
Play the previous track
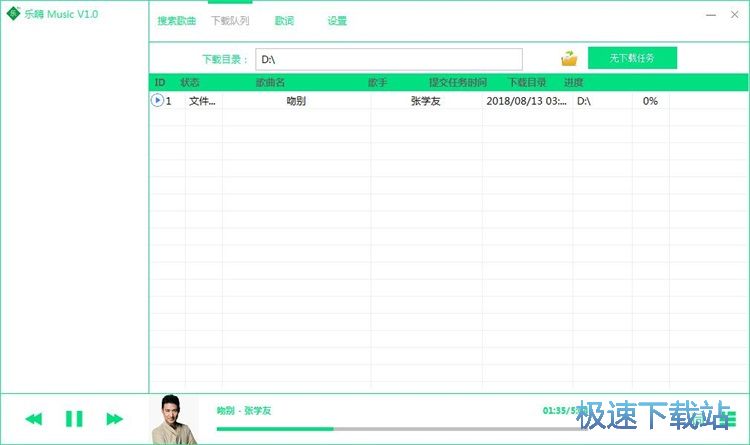click(33, 419)
